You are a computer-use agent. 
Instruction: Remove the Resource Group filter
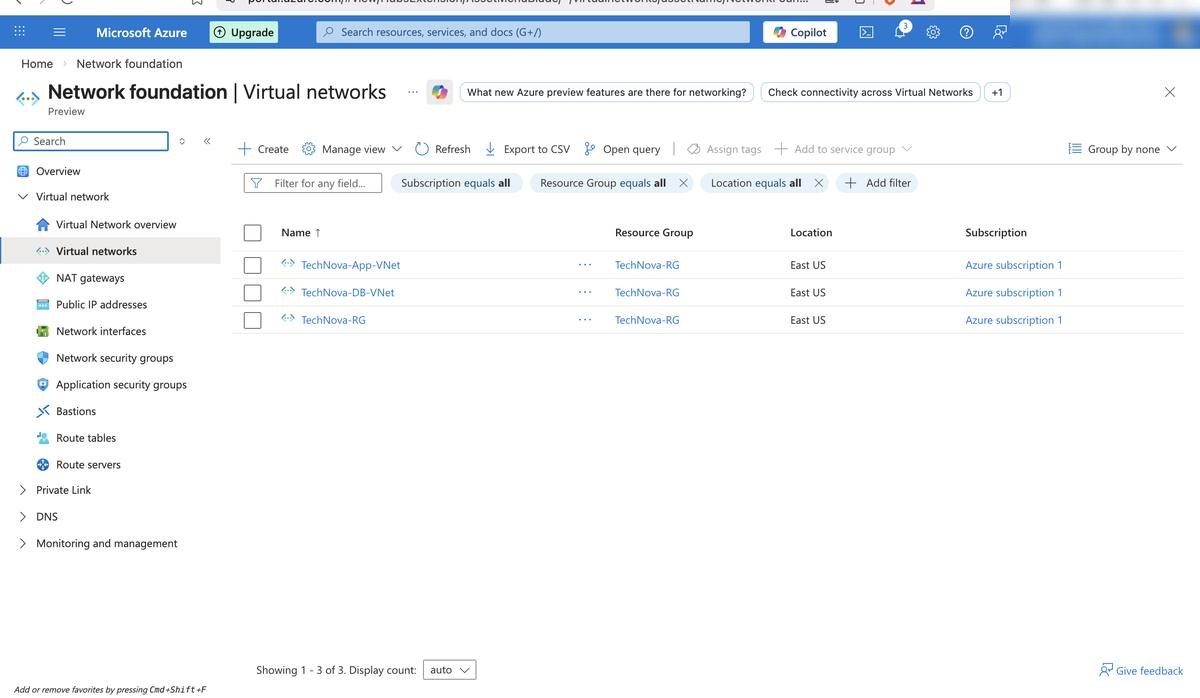pyautogui.click(x=683, y=183)
